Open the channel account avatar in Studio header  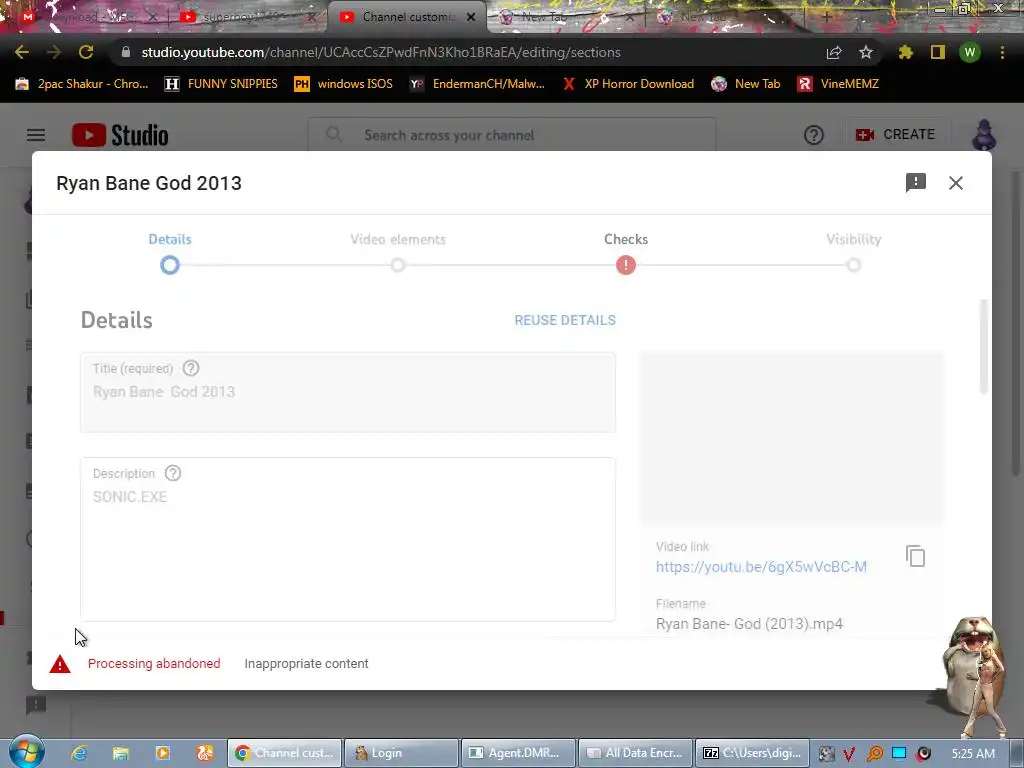click(x=984, y=135)
